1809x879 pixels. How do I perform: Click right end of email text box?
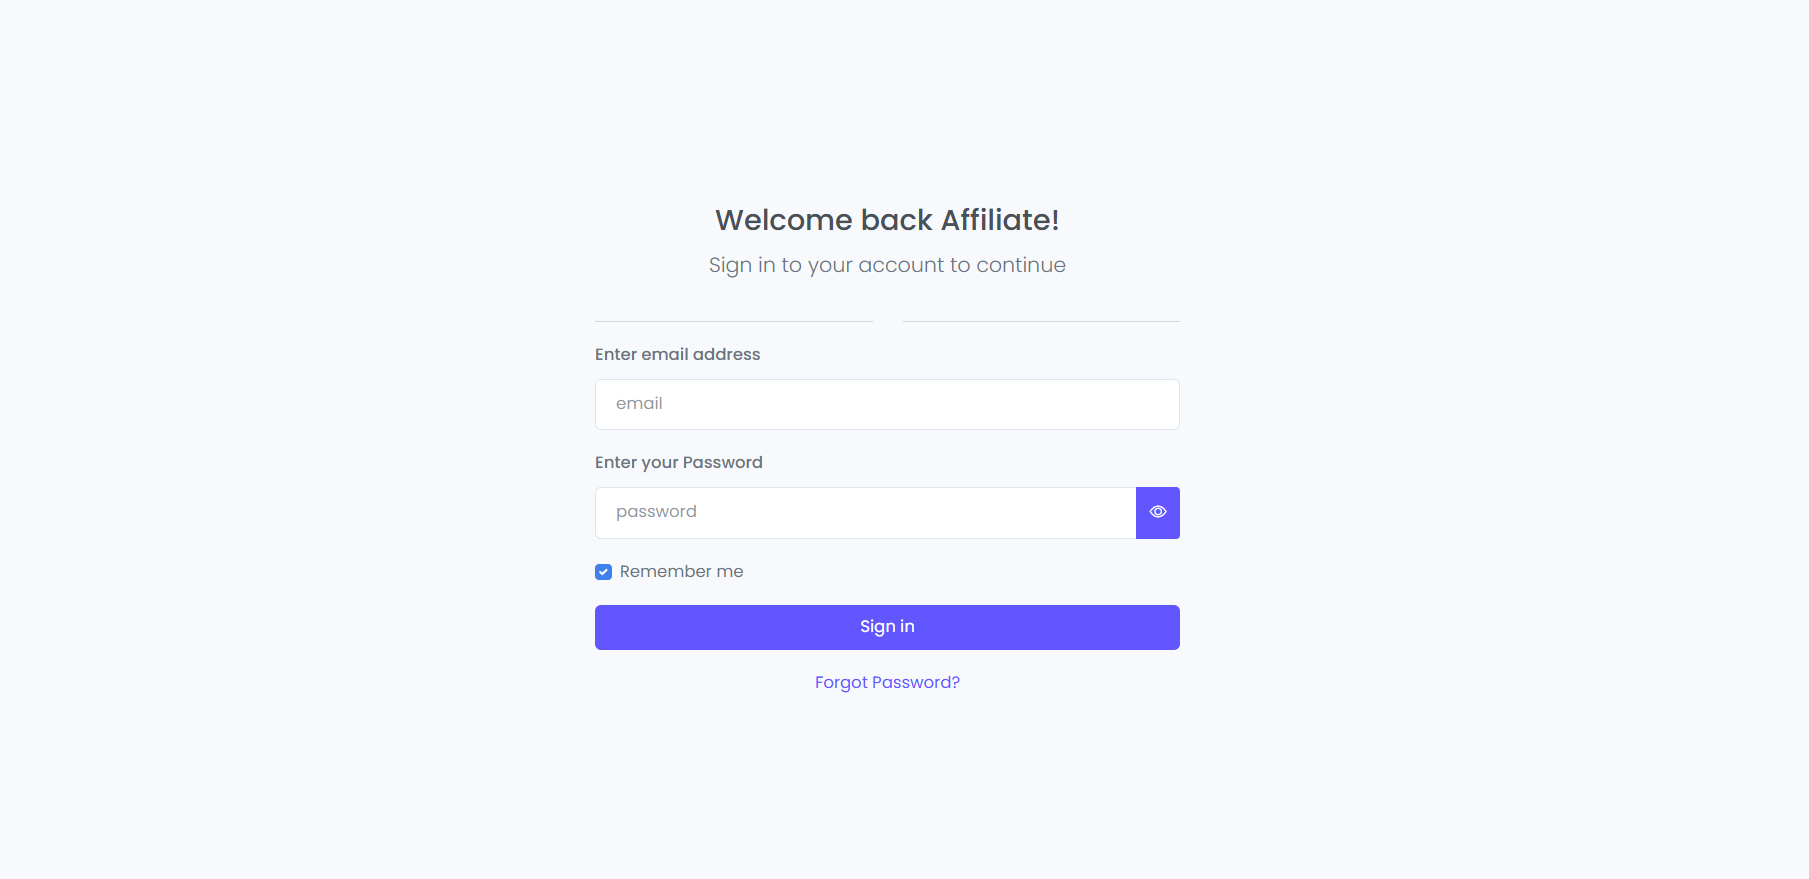click(1165, 404)
